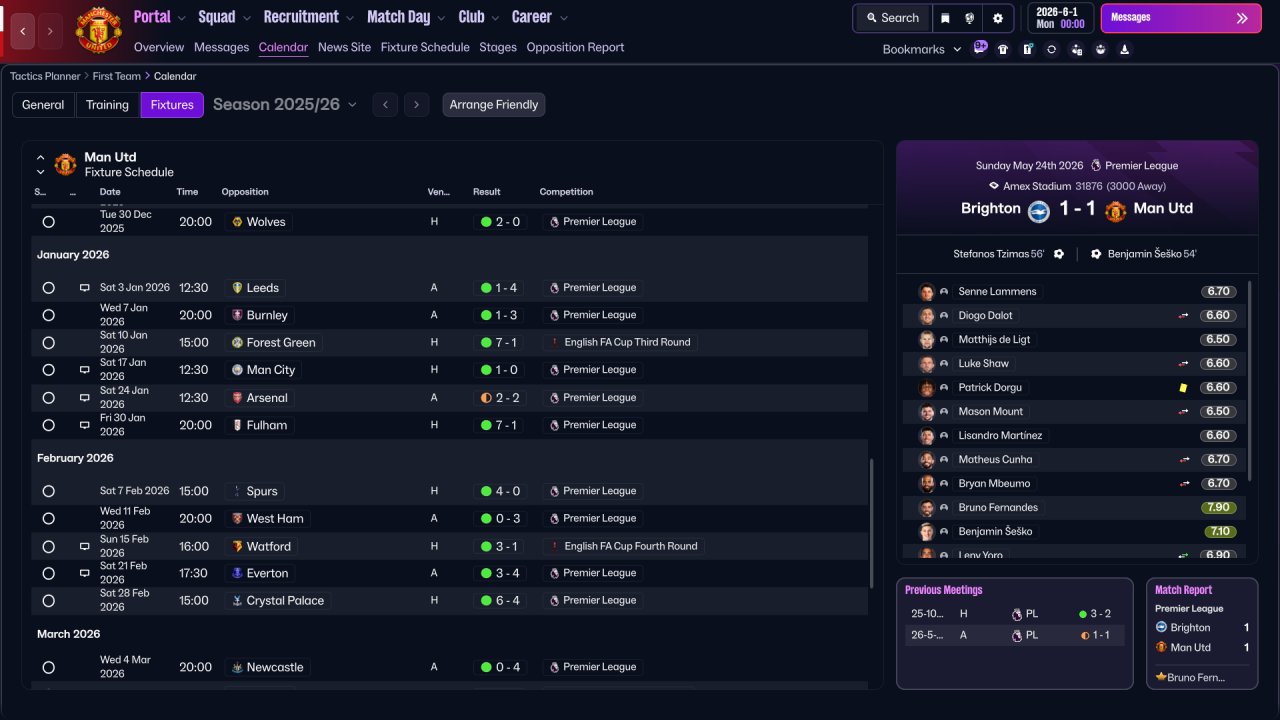Viewport: 1280px width, 720px height.
Task: Open the purple Messages button
Action: pyautogui.click(x=1180, y=18)
